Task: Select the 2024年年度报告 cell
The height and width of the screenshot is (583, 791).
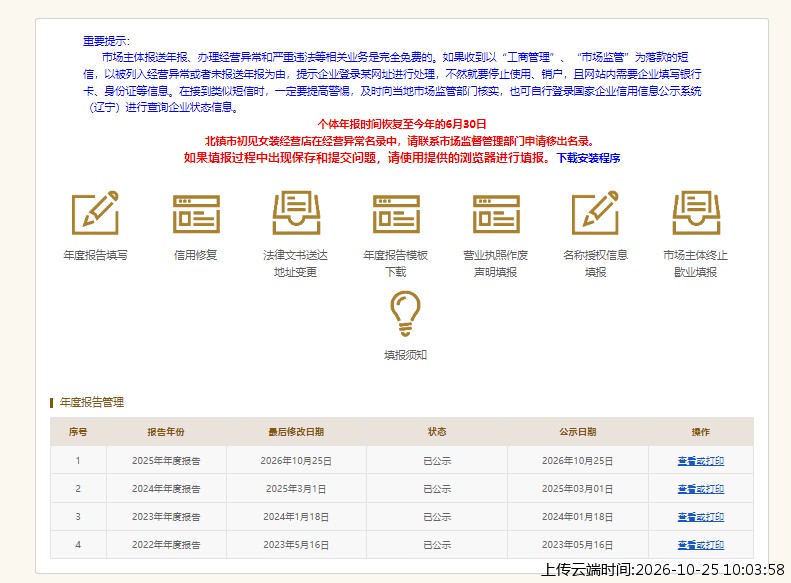Action: [x=166, y=489]
